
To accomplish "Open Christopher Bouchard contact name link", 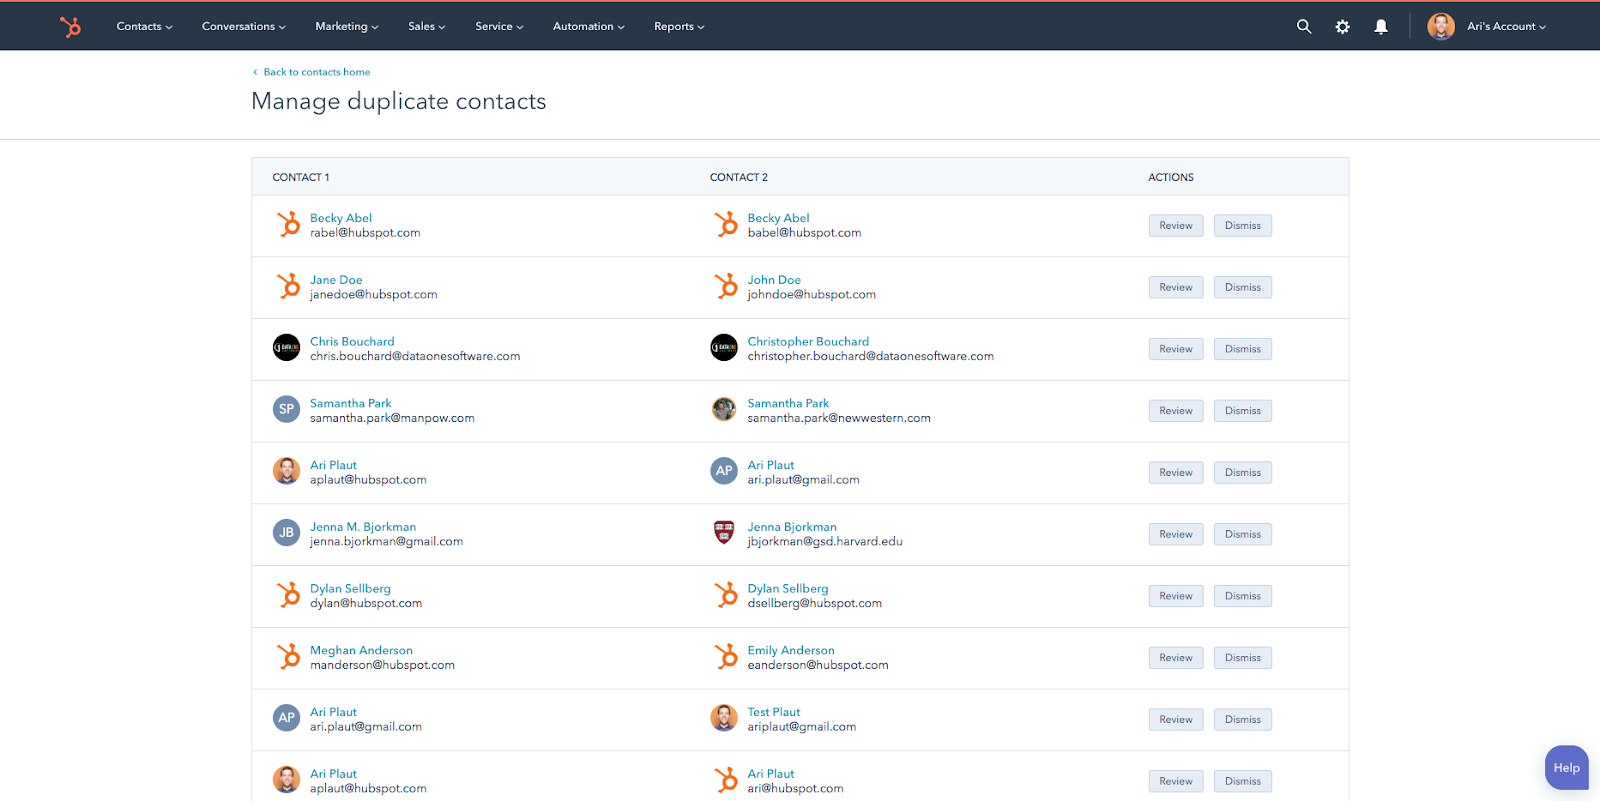I will click(x=808, y=342).
